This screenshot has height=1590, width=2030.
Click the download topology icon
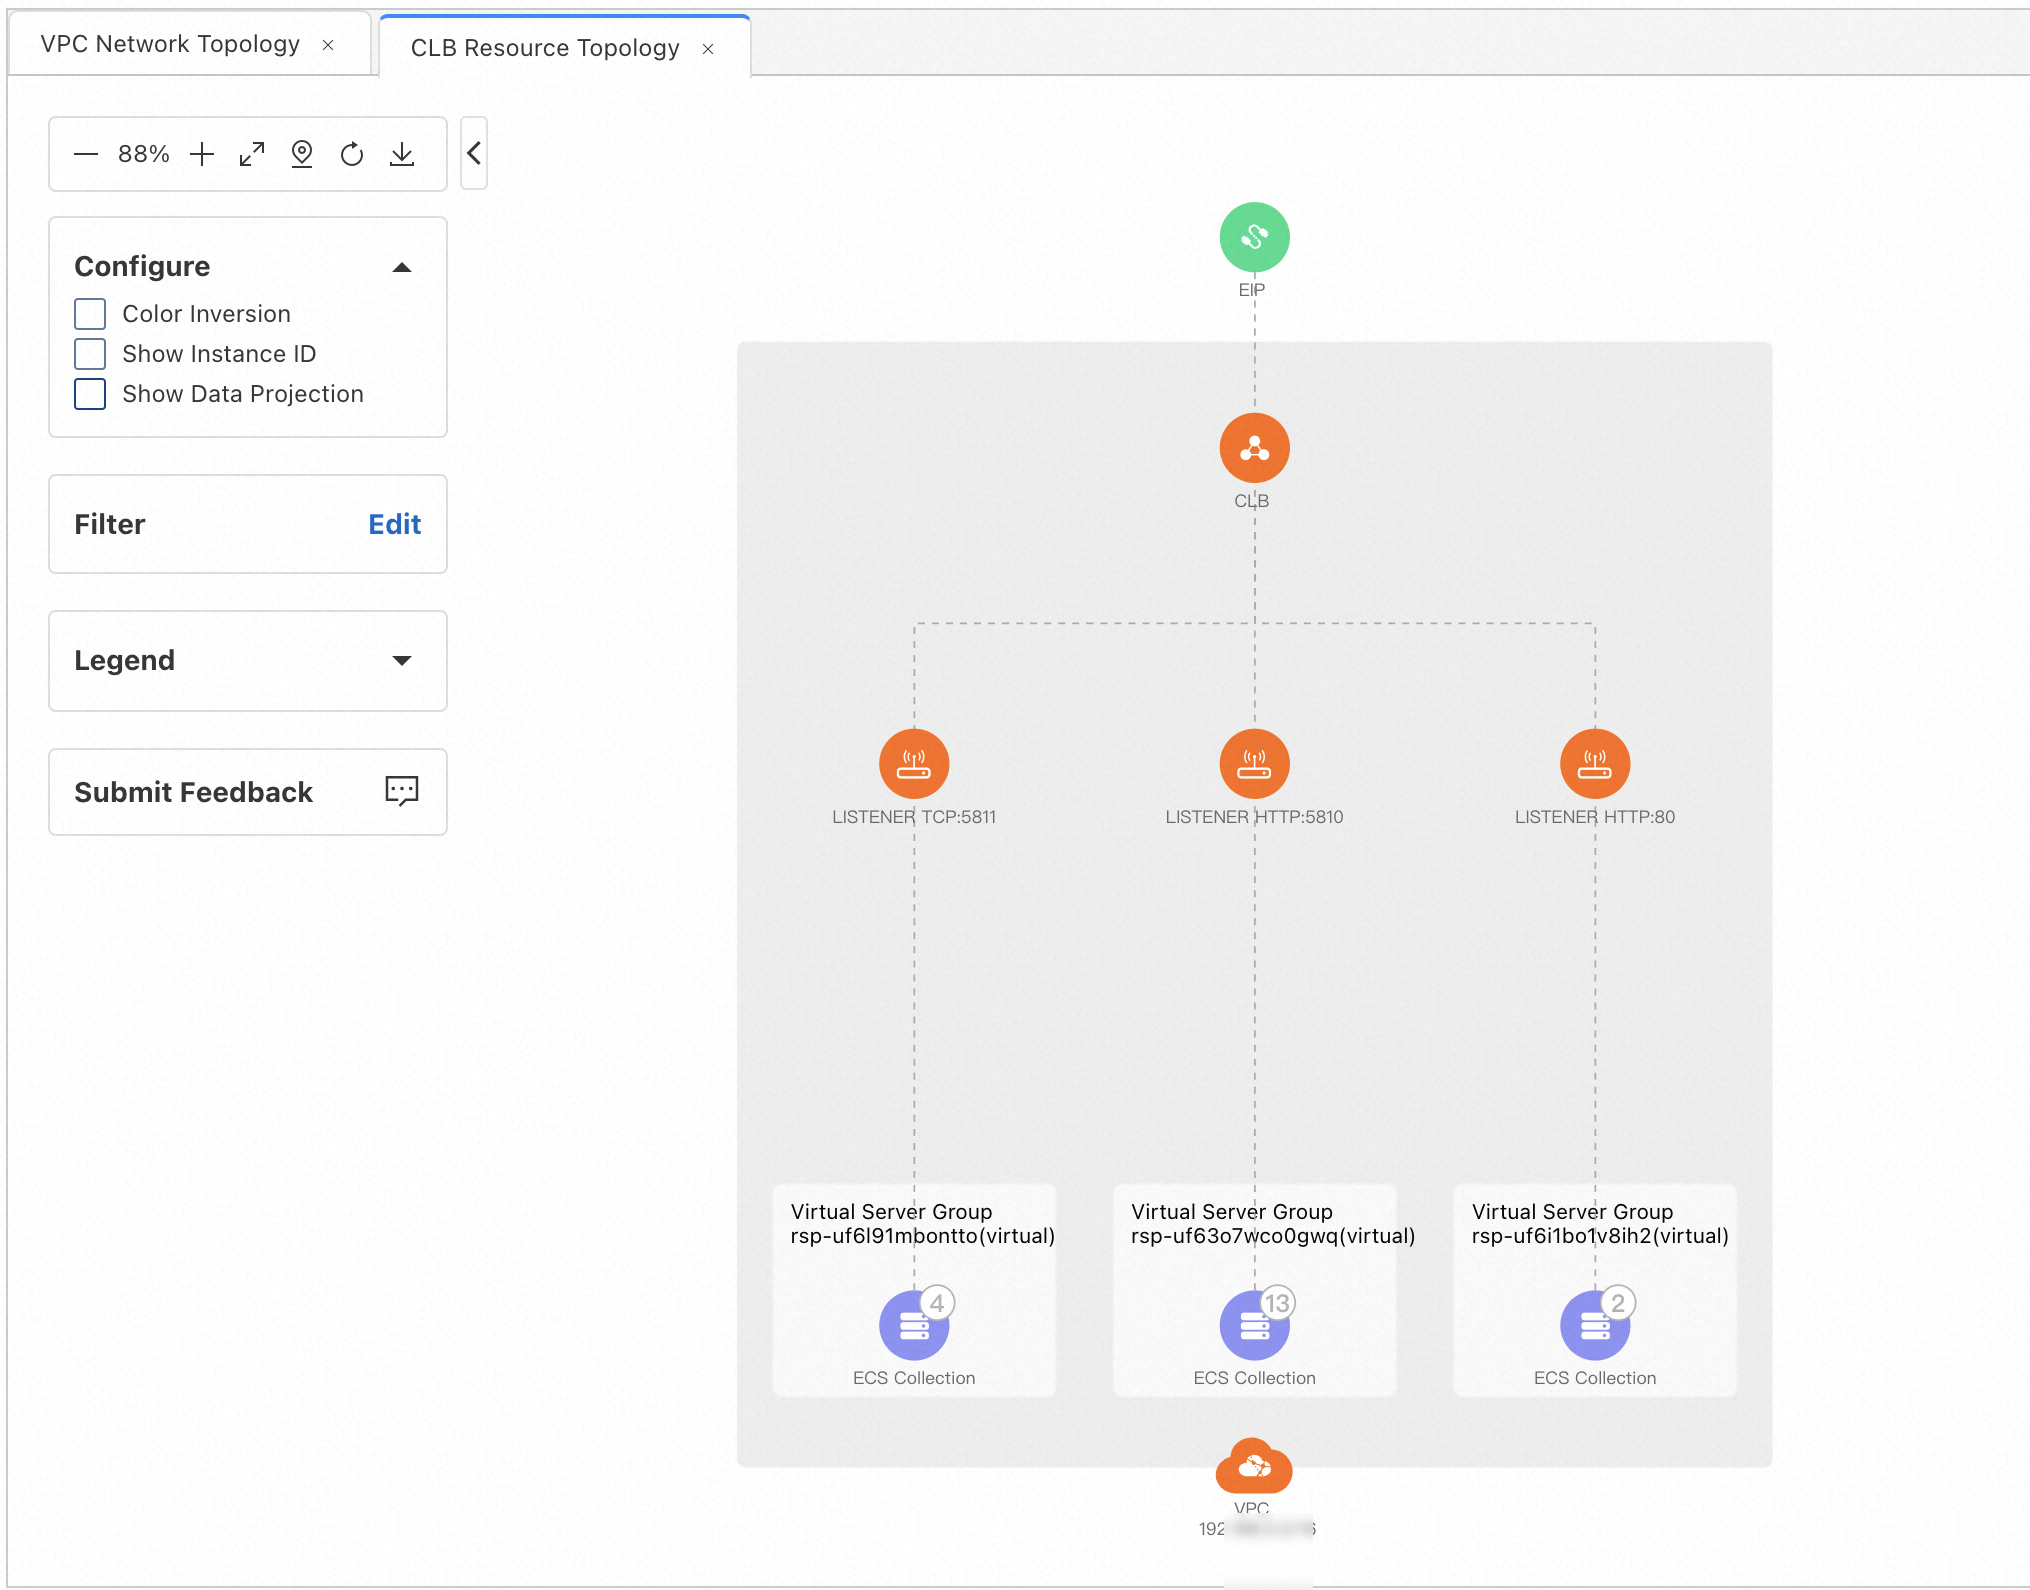point(402,154)
